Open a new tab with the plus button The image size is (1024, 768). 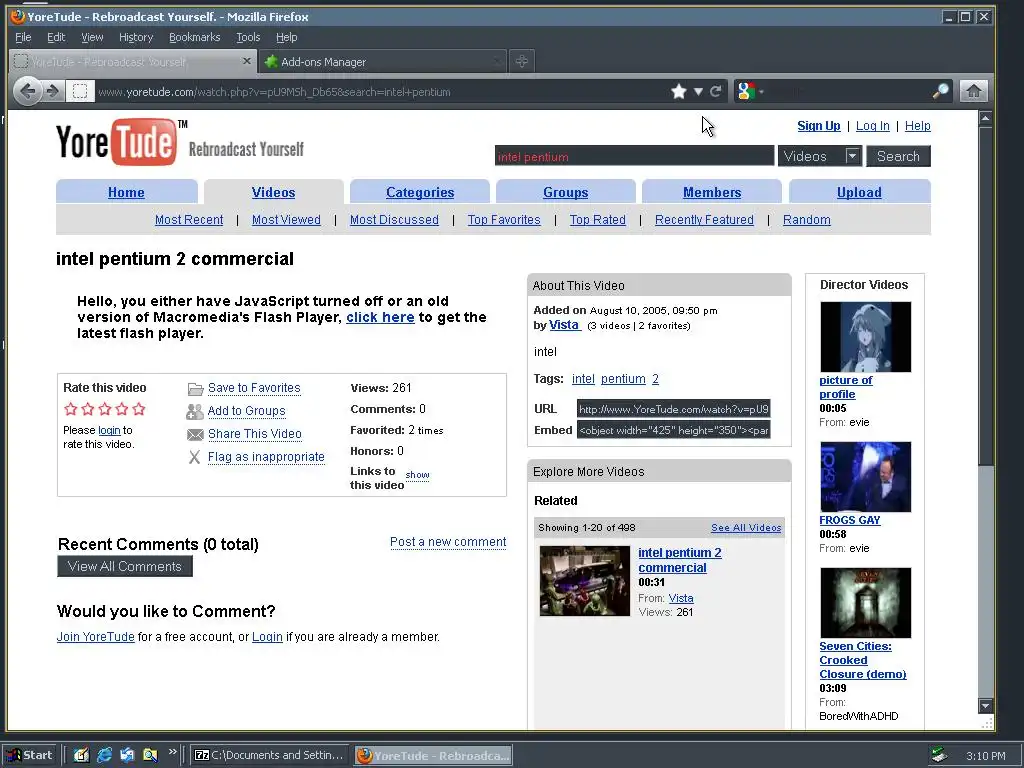tap(521, 61)
